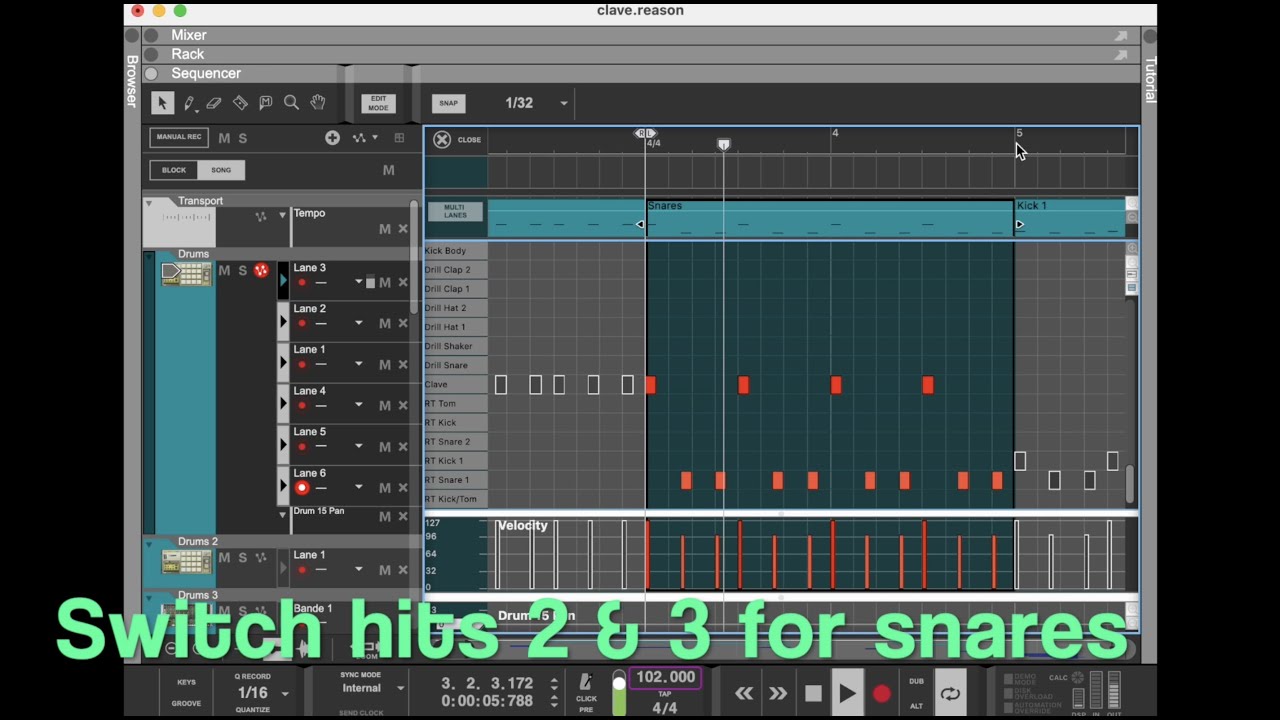Open the Browser side tab
This screenshot has width=1280, height=720.
point(131,81)
